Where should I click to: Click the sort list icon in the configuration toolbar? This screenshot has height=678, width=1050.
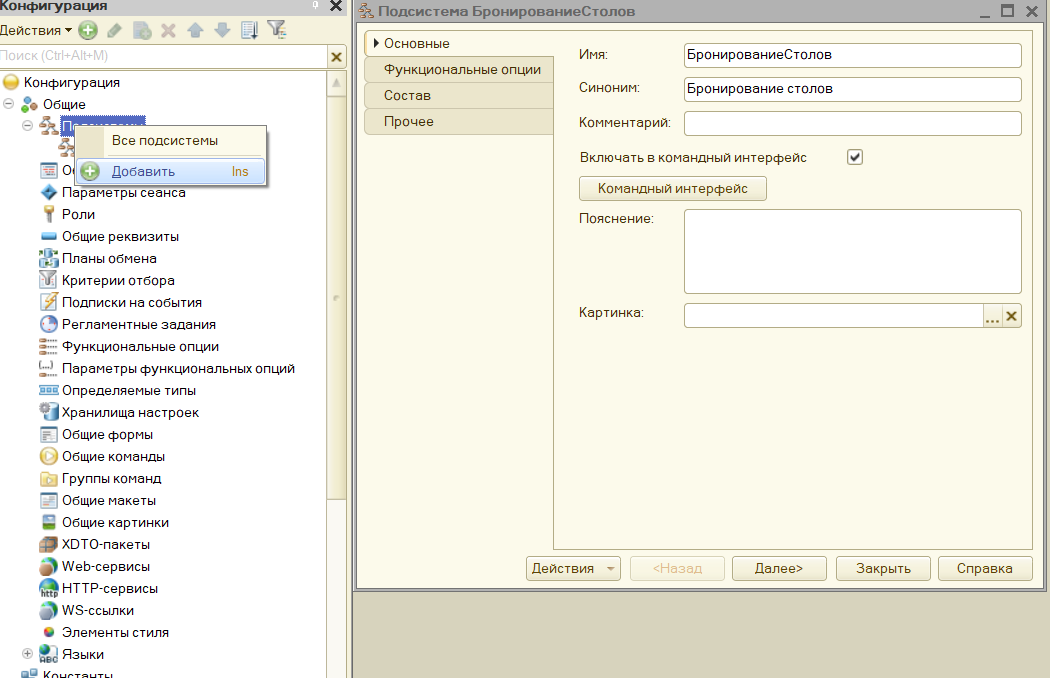[250, 31]
